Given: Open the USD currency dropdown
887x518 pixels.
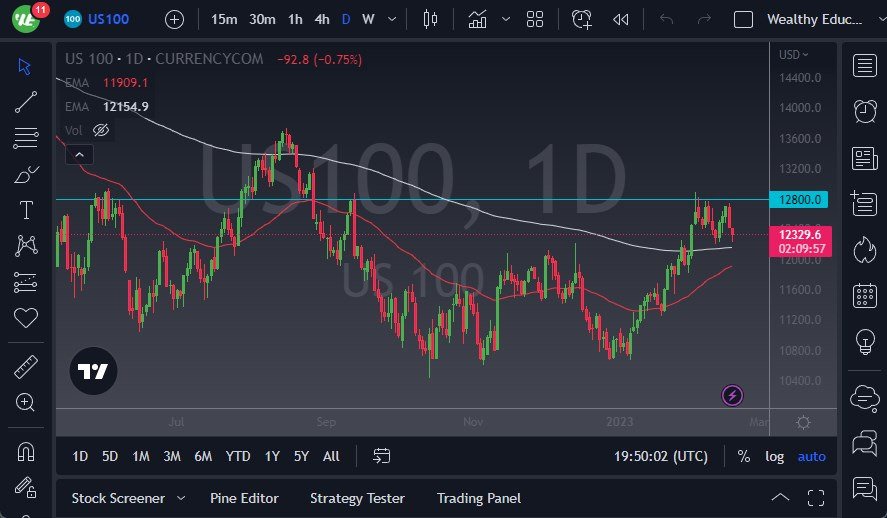Looking at the screenshot, I should 793,54.
